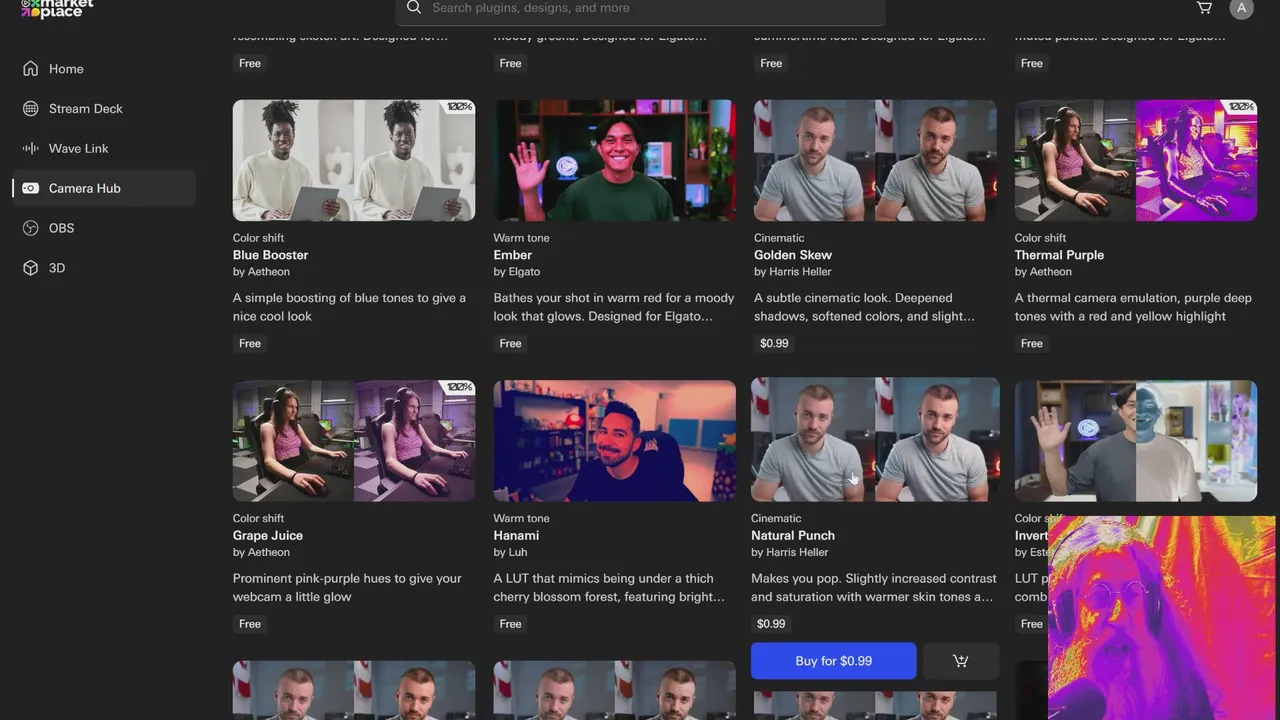The width and height of the screenshot is (1280, 720).
Task: Click 'Color shift' label above Thermal Purple
Action: point(1040,238)
